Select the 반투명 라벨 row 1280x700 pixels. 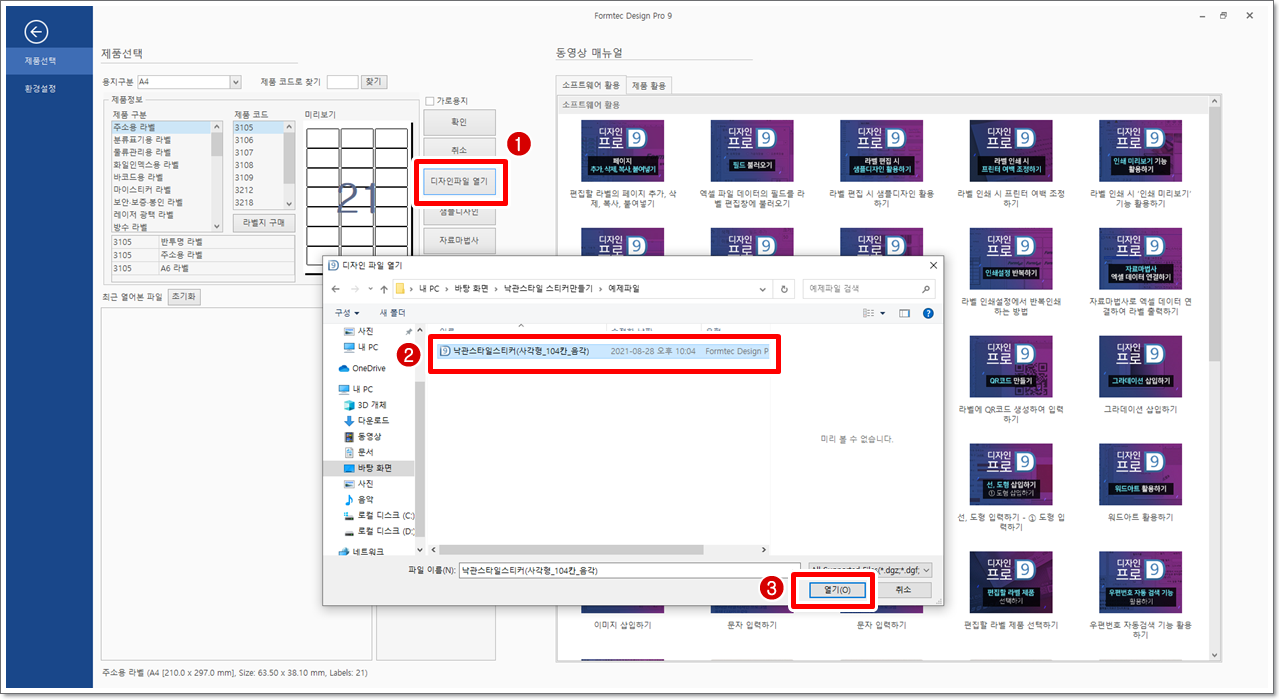[x=203, y=242]
